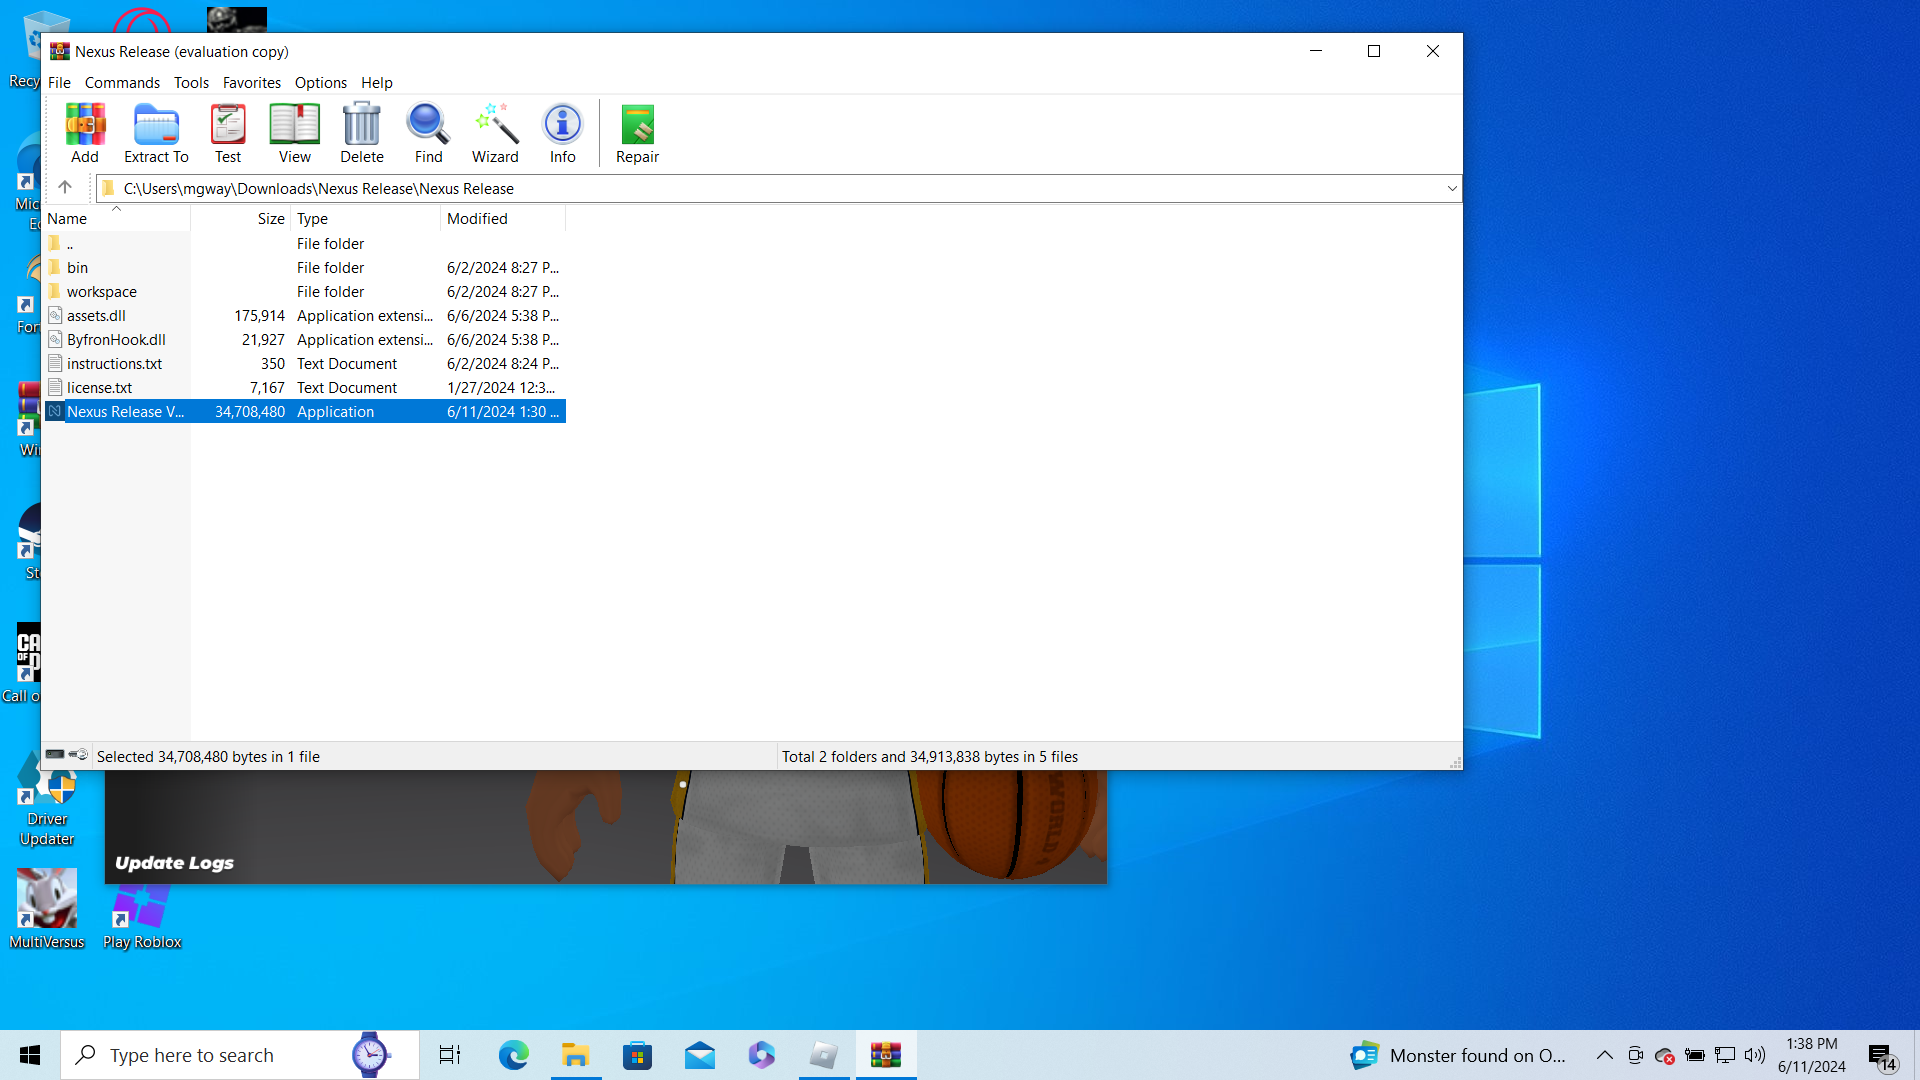This screenshot has width=1920, height=1080.
Task: Open the Favorites menu
Action: point(251,83)
